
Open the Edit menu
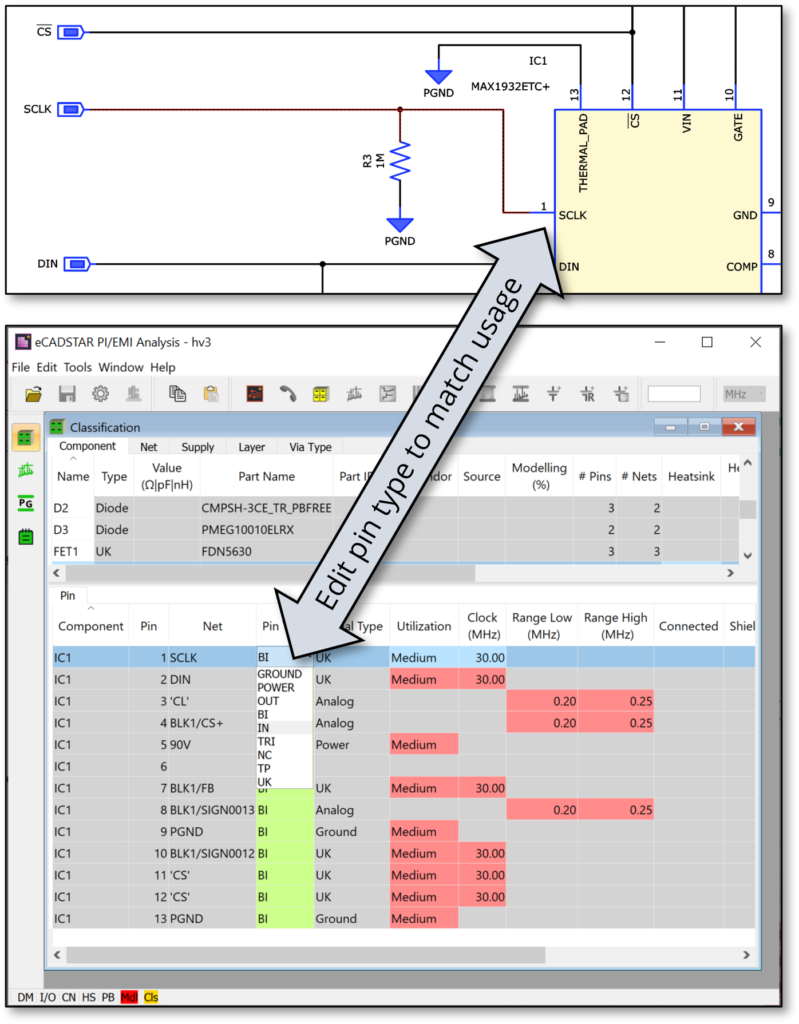[x=46, y=367]
